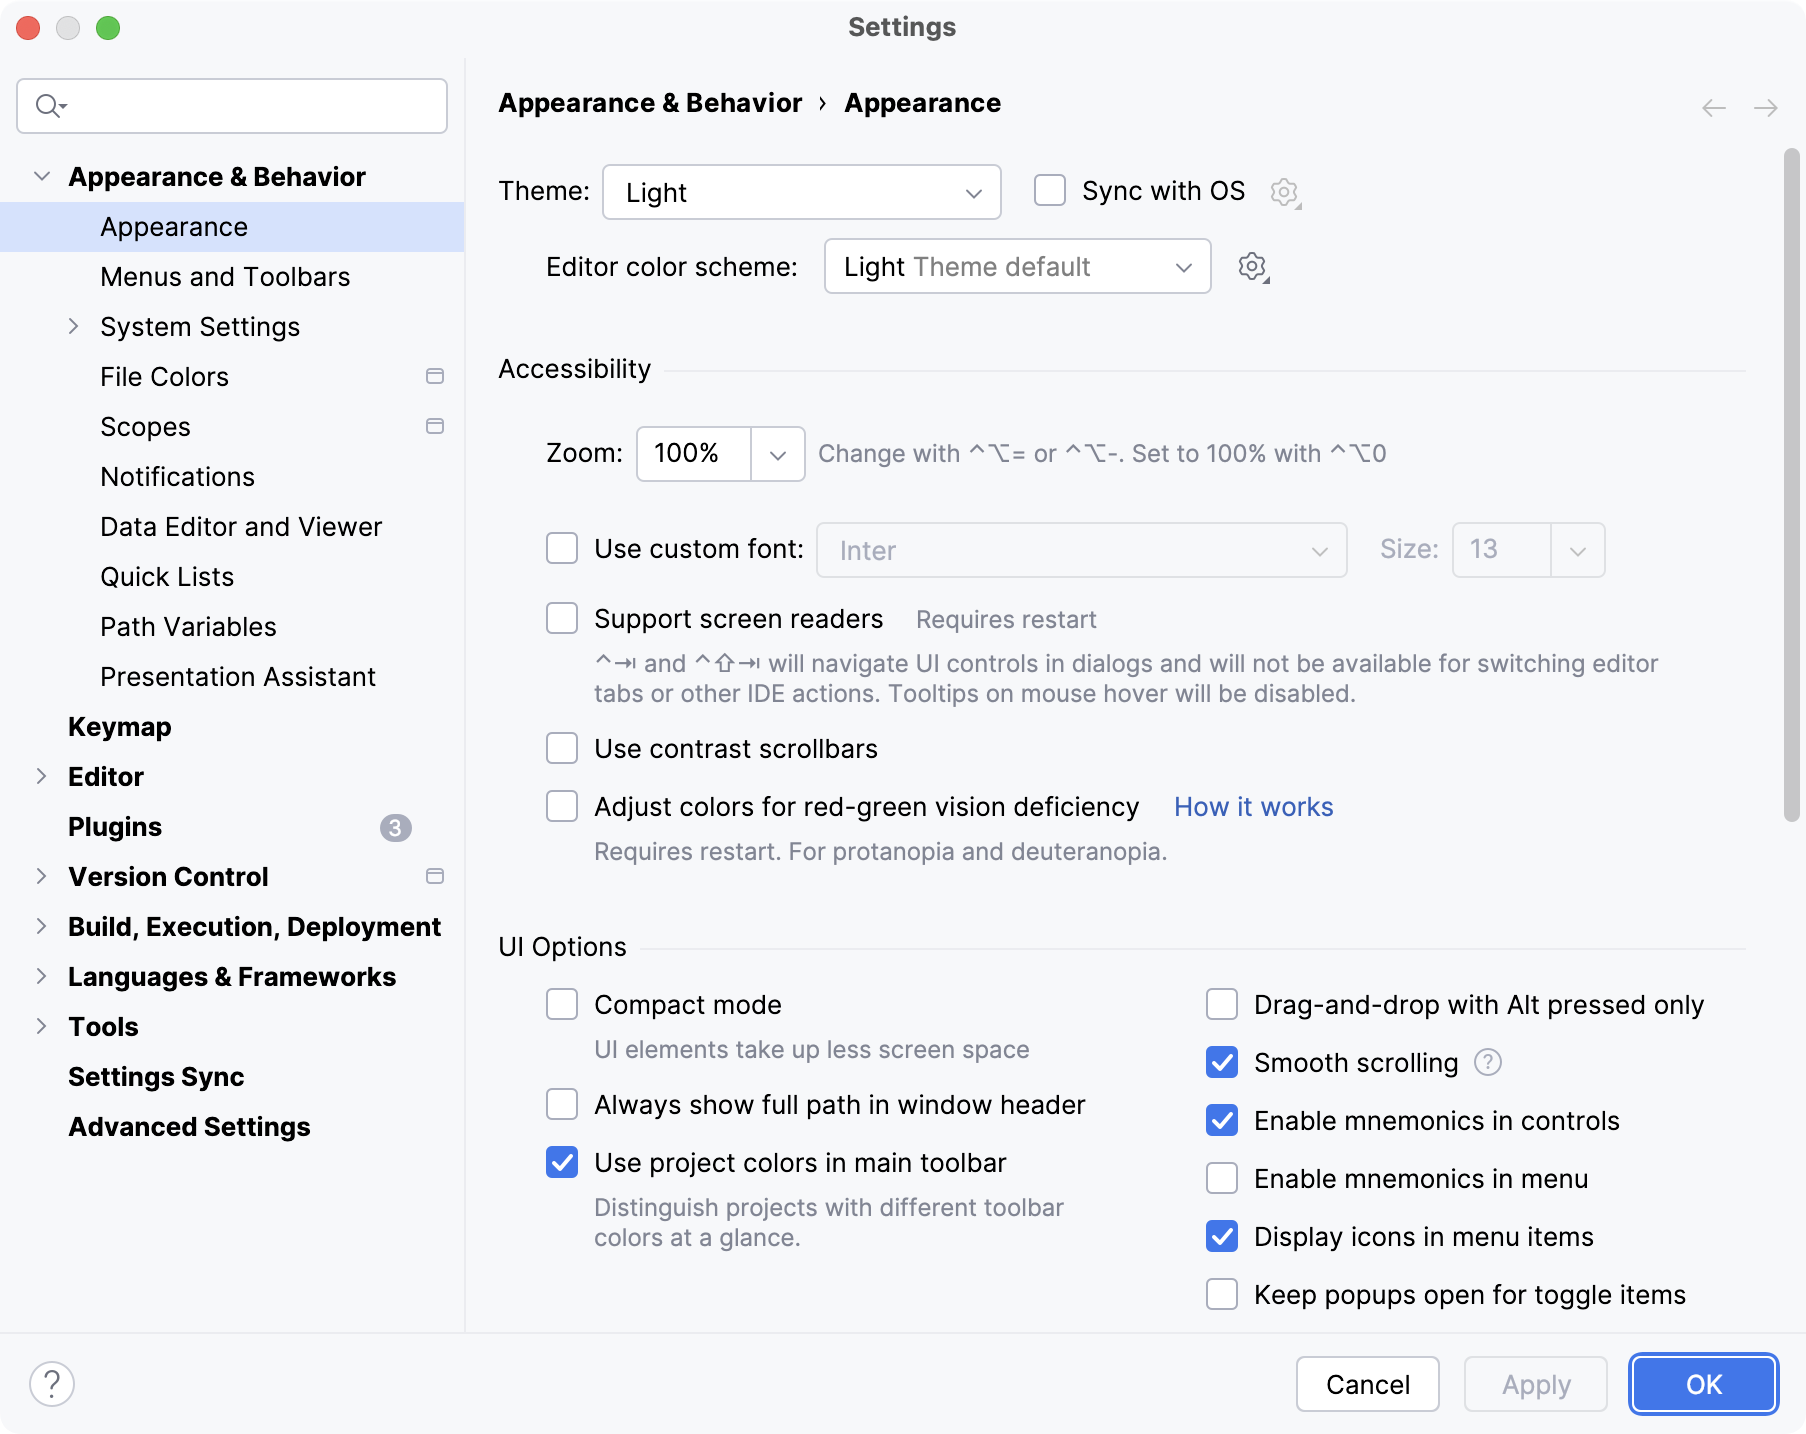Click the help icon in bottom-left corner
The image size is (1806, 1434).
click(53, 1383)
